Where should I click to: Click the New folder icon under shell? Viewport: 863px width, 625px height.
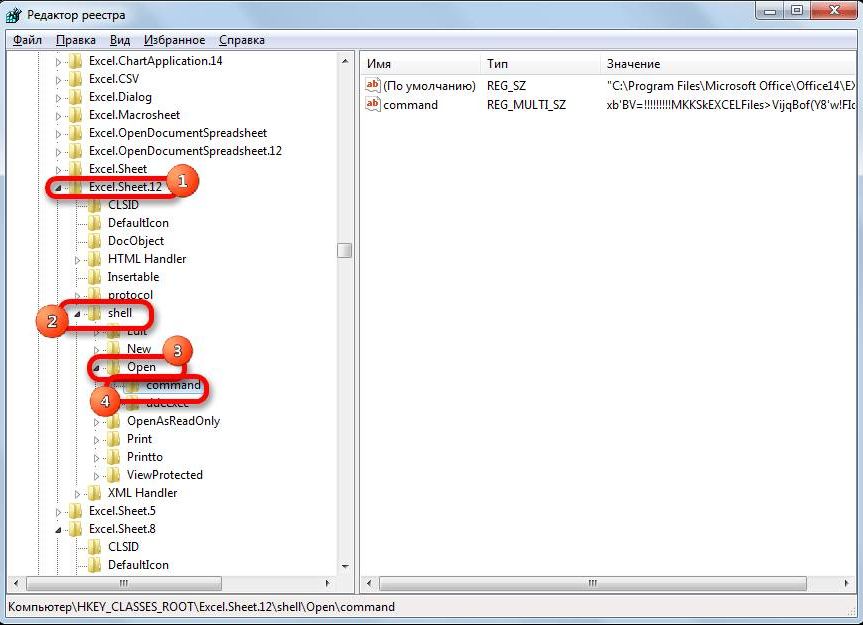pos(114,349)
